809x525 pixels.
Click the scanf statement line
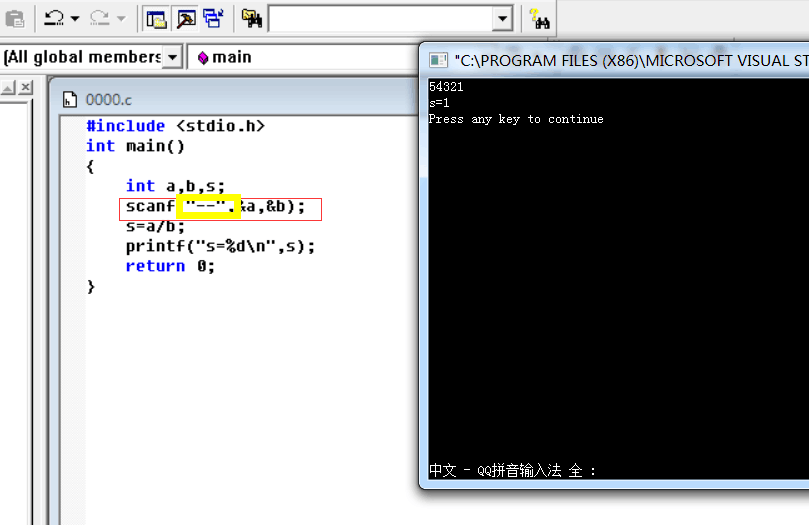point(216,206)
